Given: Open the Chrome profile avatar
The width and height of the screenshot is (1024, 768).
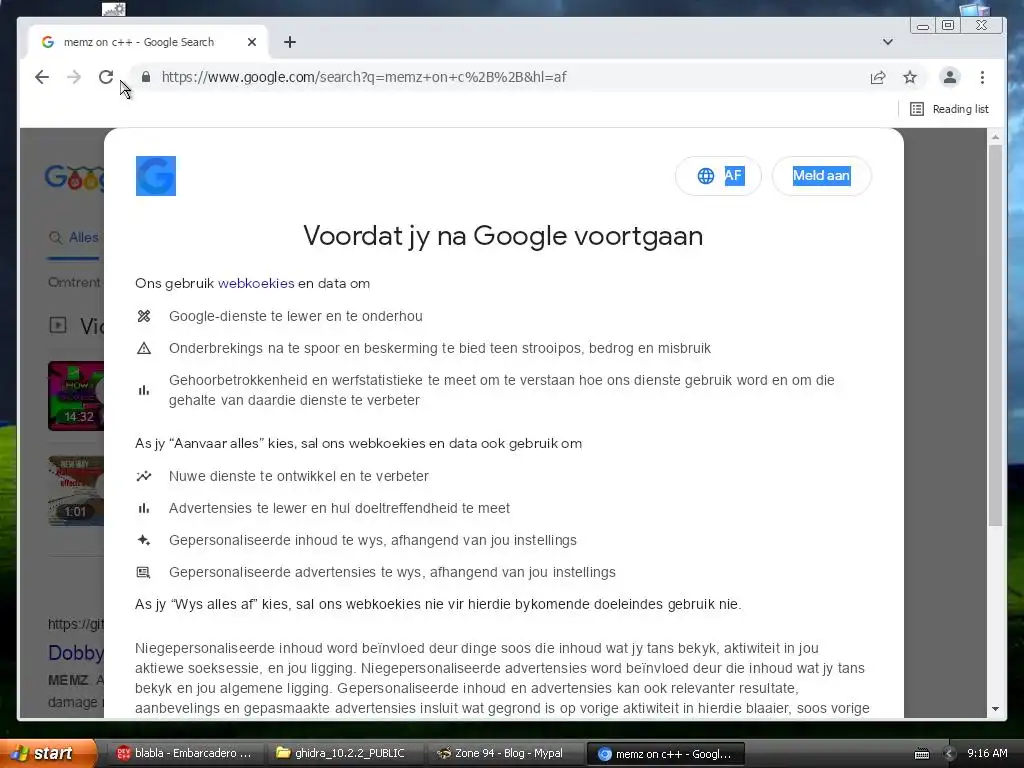Looking at the screenshot, I should tap(950, 77).
